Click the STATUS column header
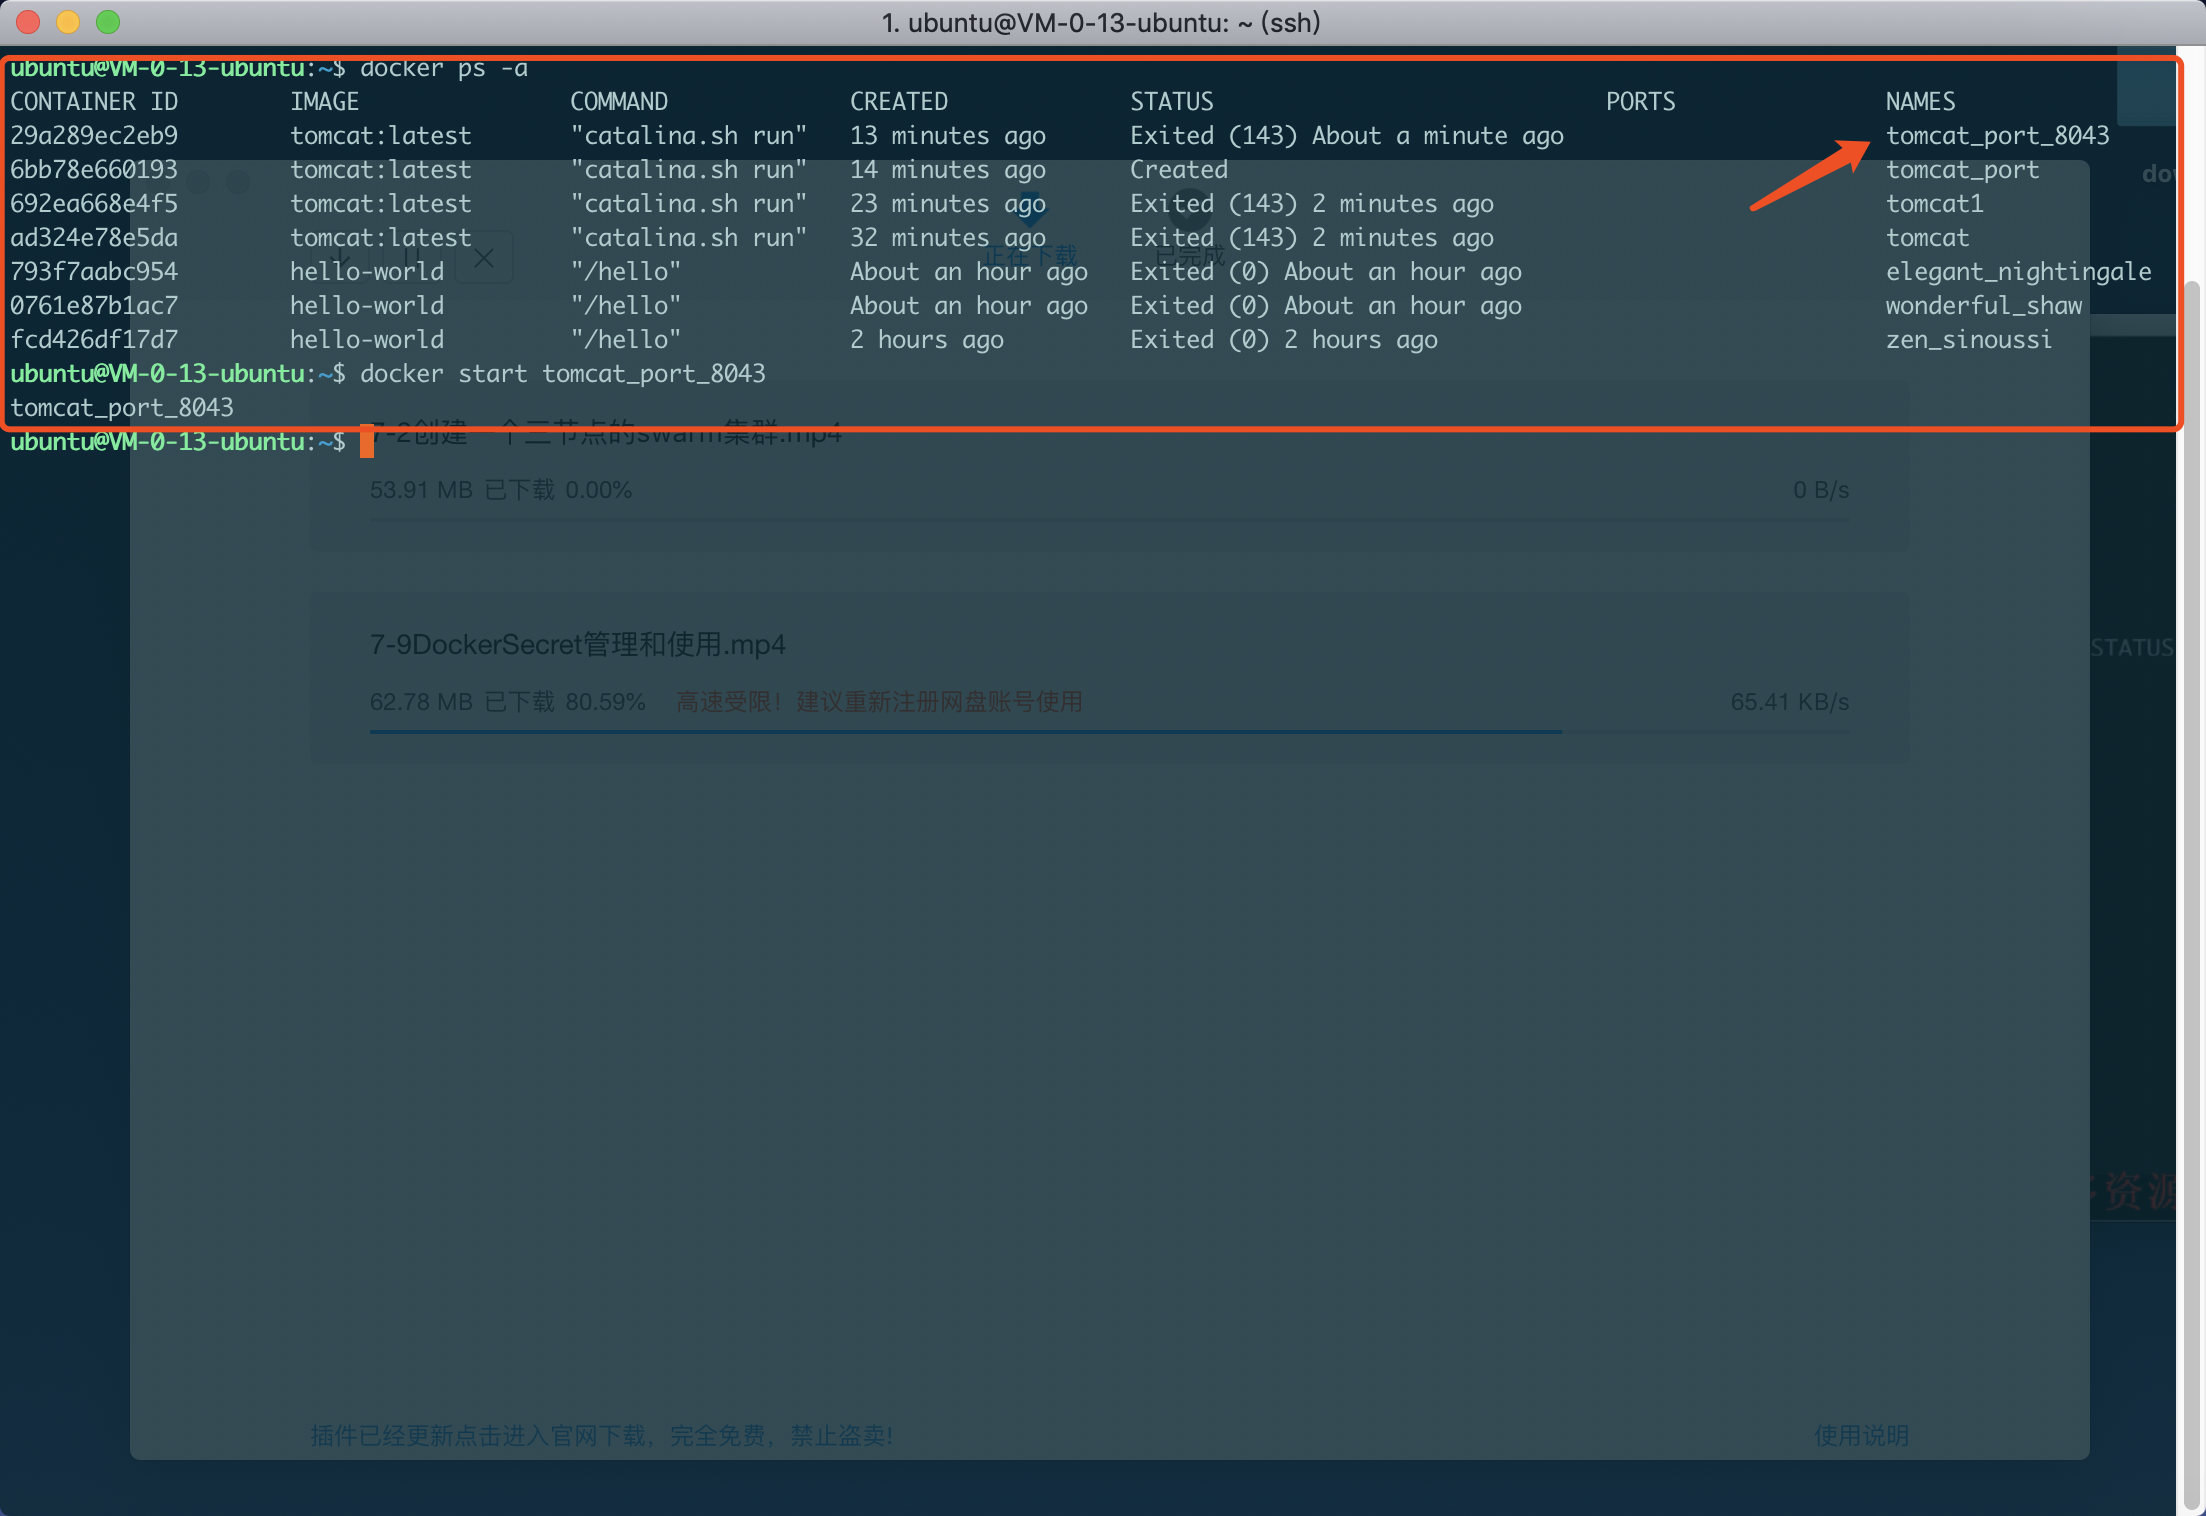 point(1172,102)
